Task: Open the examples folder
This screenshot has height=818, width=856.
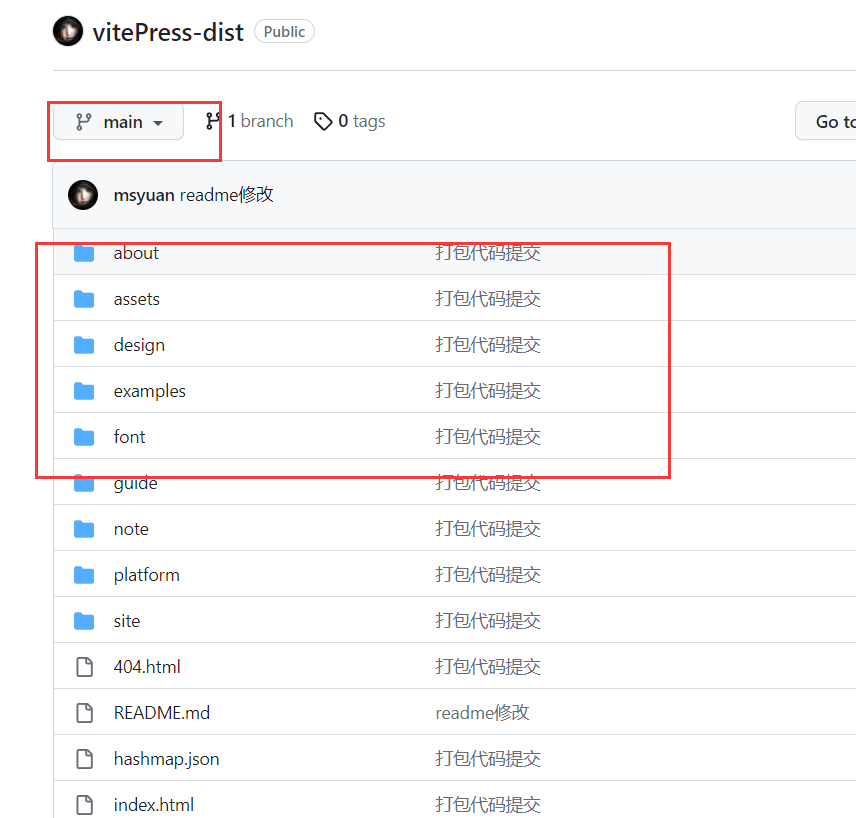Action: [x=150, y=391]
